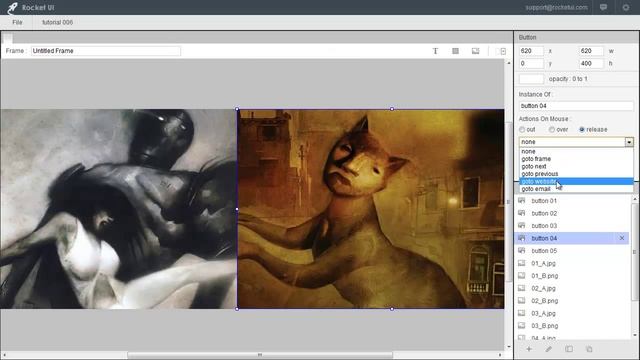
Task: Click the Frame name input field
Action: point(106,51)
